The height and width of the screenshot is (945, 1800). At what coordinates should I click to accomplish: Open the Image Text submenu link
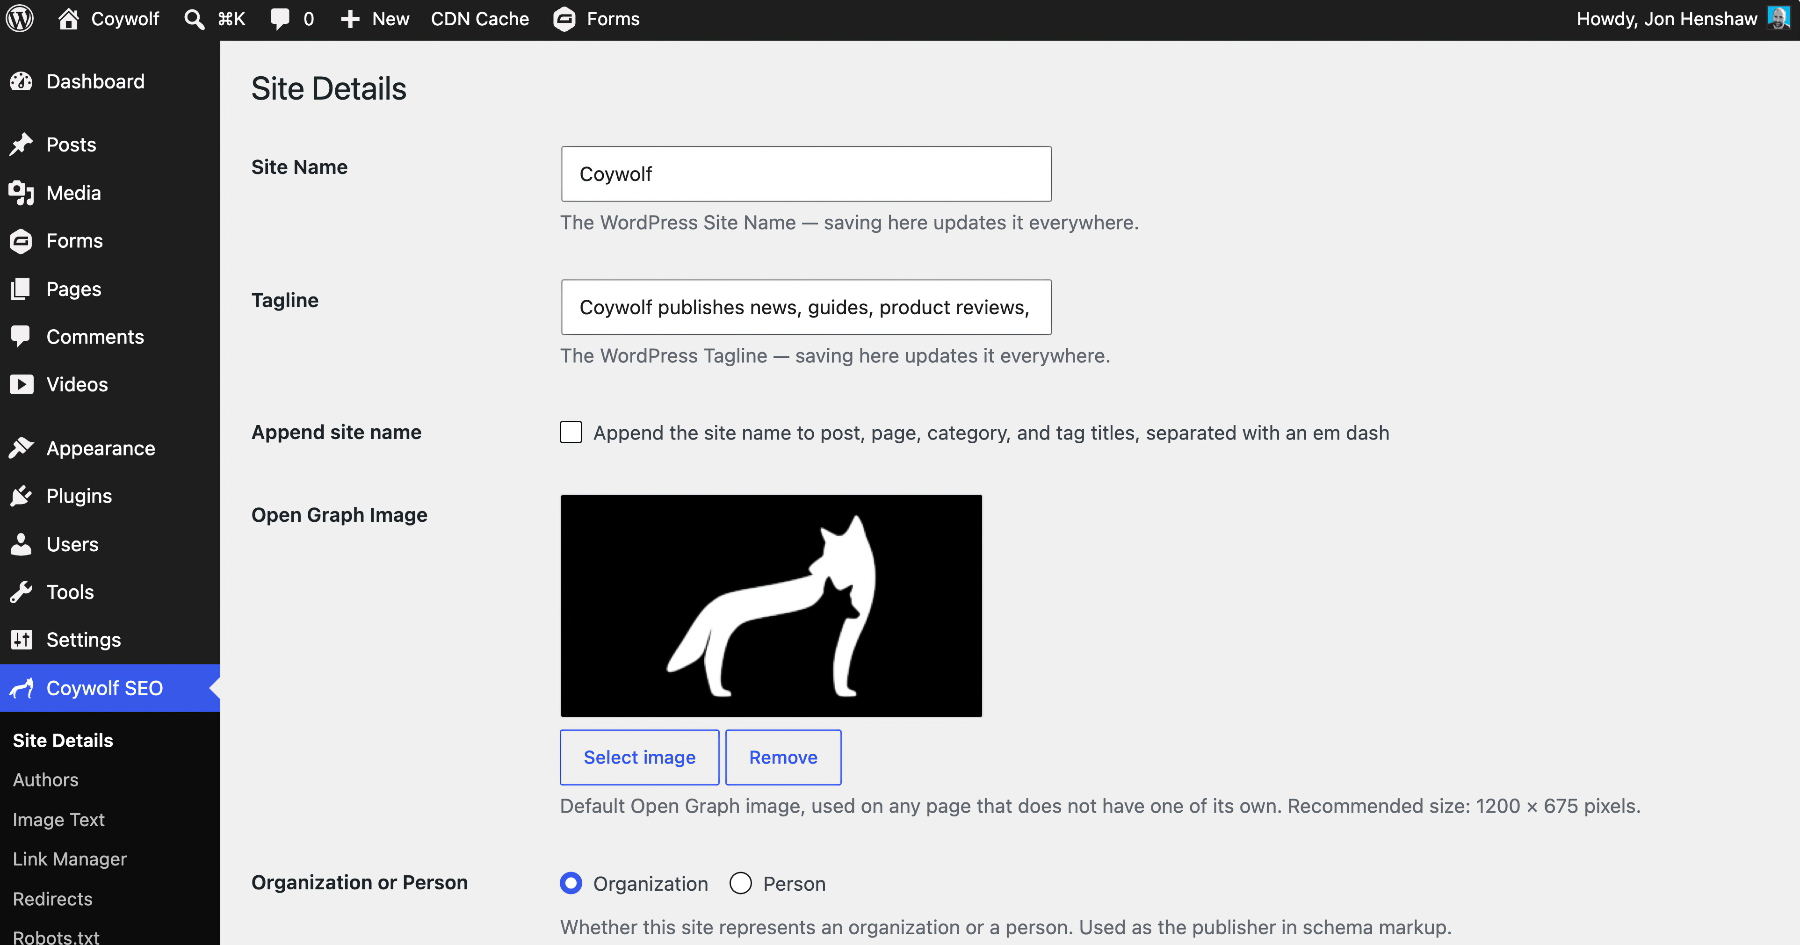[x=59, y=820]
